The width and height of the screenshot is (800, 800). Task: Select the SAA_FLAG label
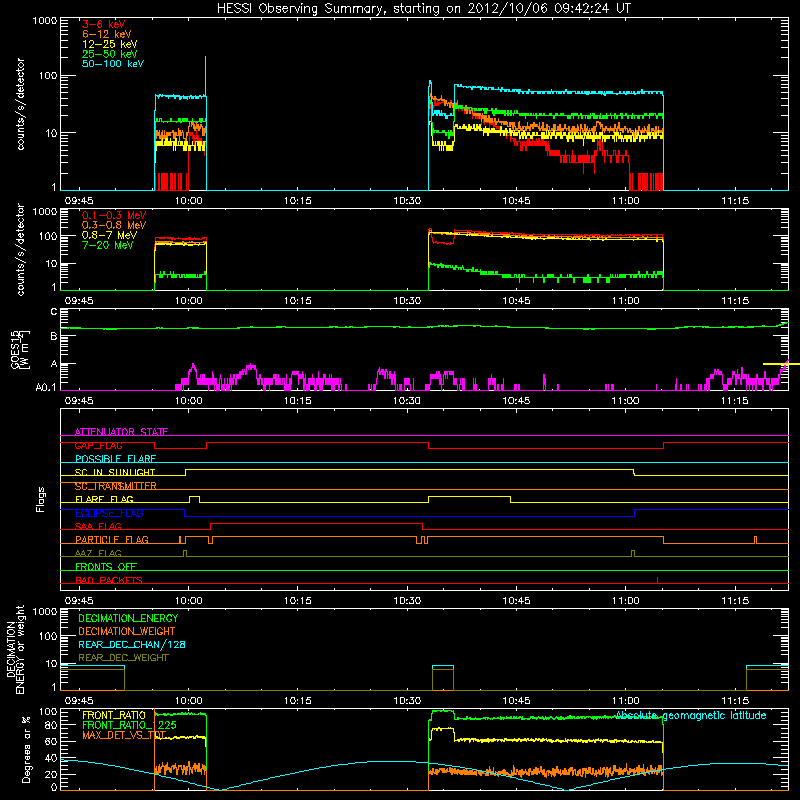(98, 526)
